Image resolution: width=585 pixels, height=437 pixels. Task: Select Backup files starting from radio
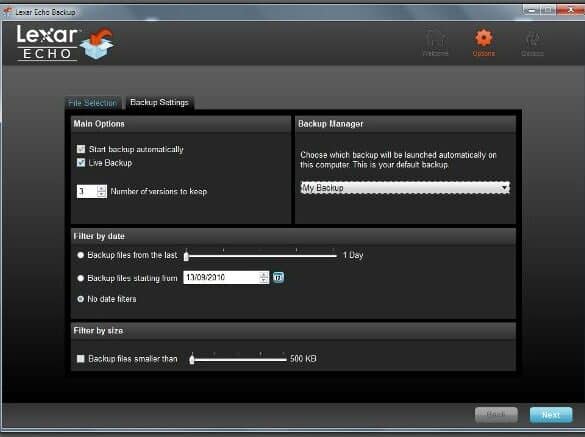tap(80, 278)
